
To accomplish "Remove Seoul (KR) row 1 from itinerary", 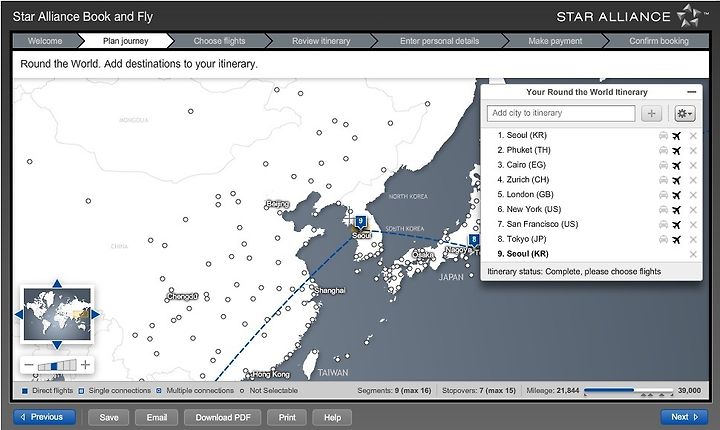I will point(693,136).
